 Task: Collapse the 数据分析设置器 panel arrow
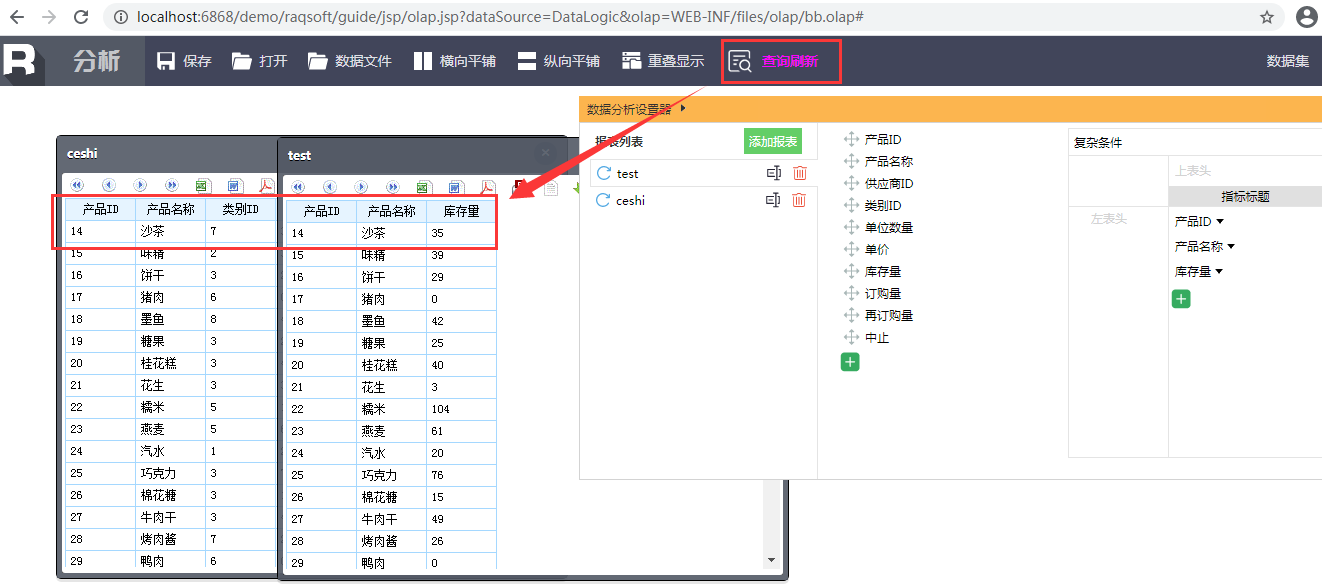click(683, 109)
